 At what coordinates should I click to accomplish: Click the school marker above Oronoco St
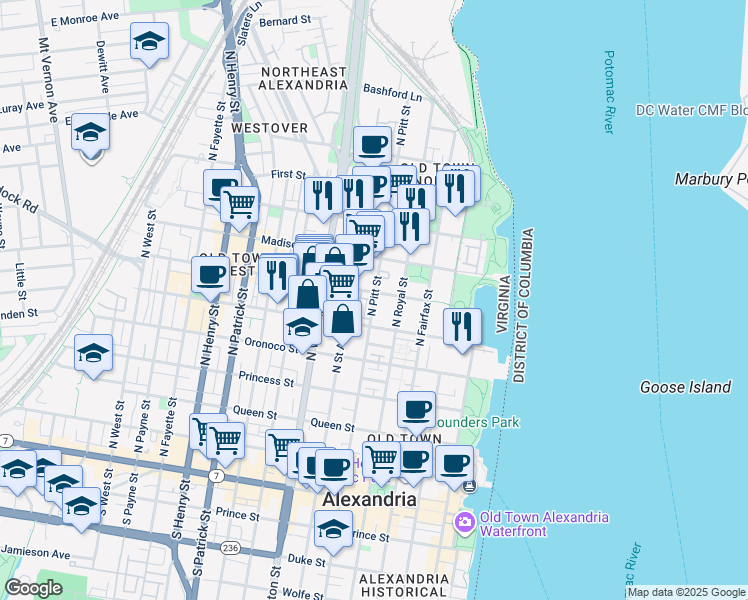point(302,330)
